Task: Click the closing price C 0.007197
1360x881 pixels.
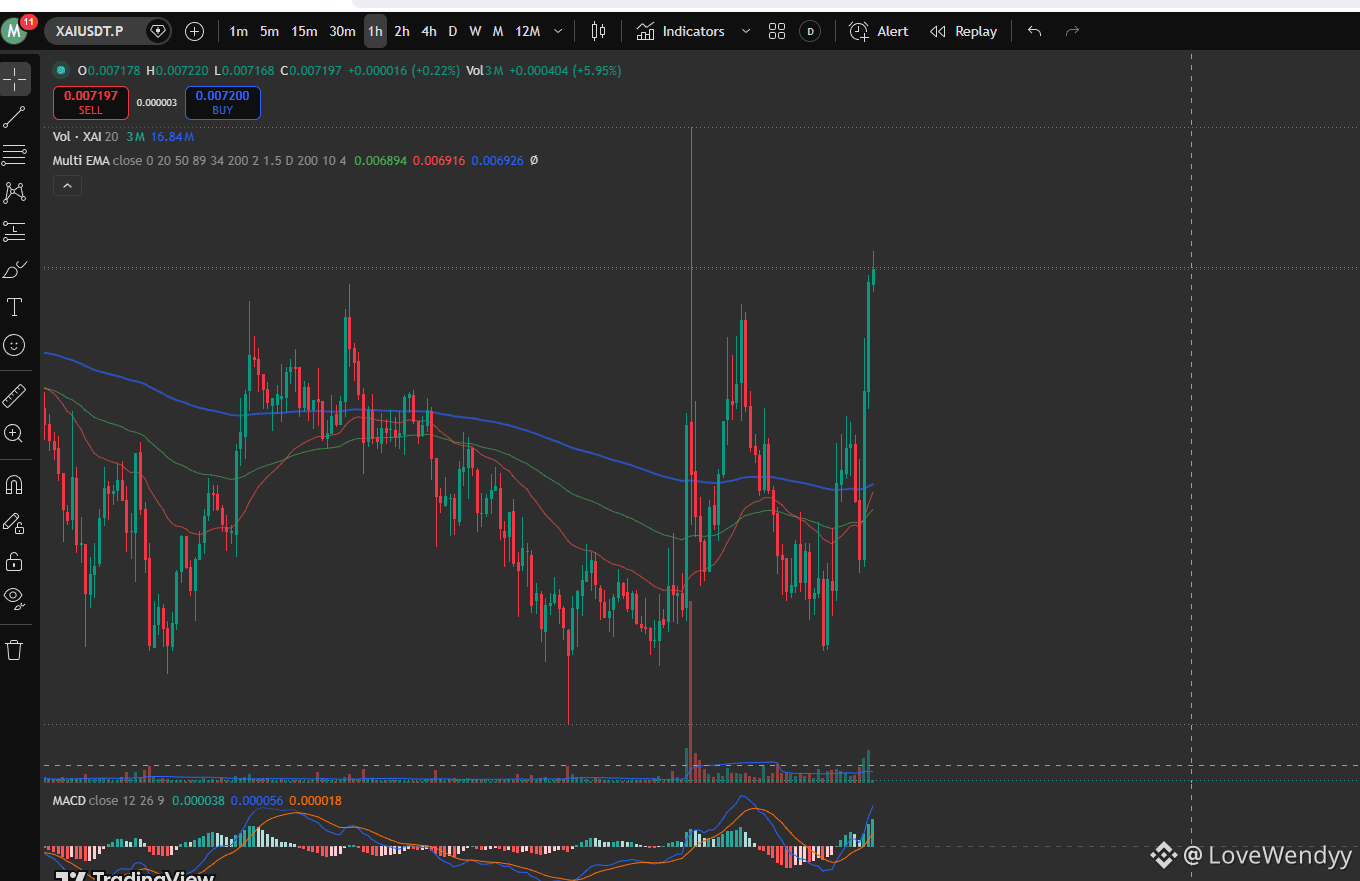Action: pyautogui.click(x=311, y=71)
